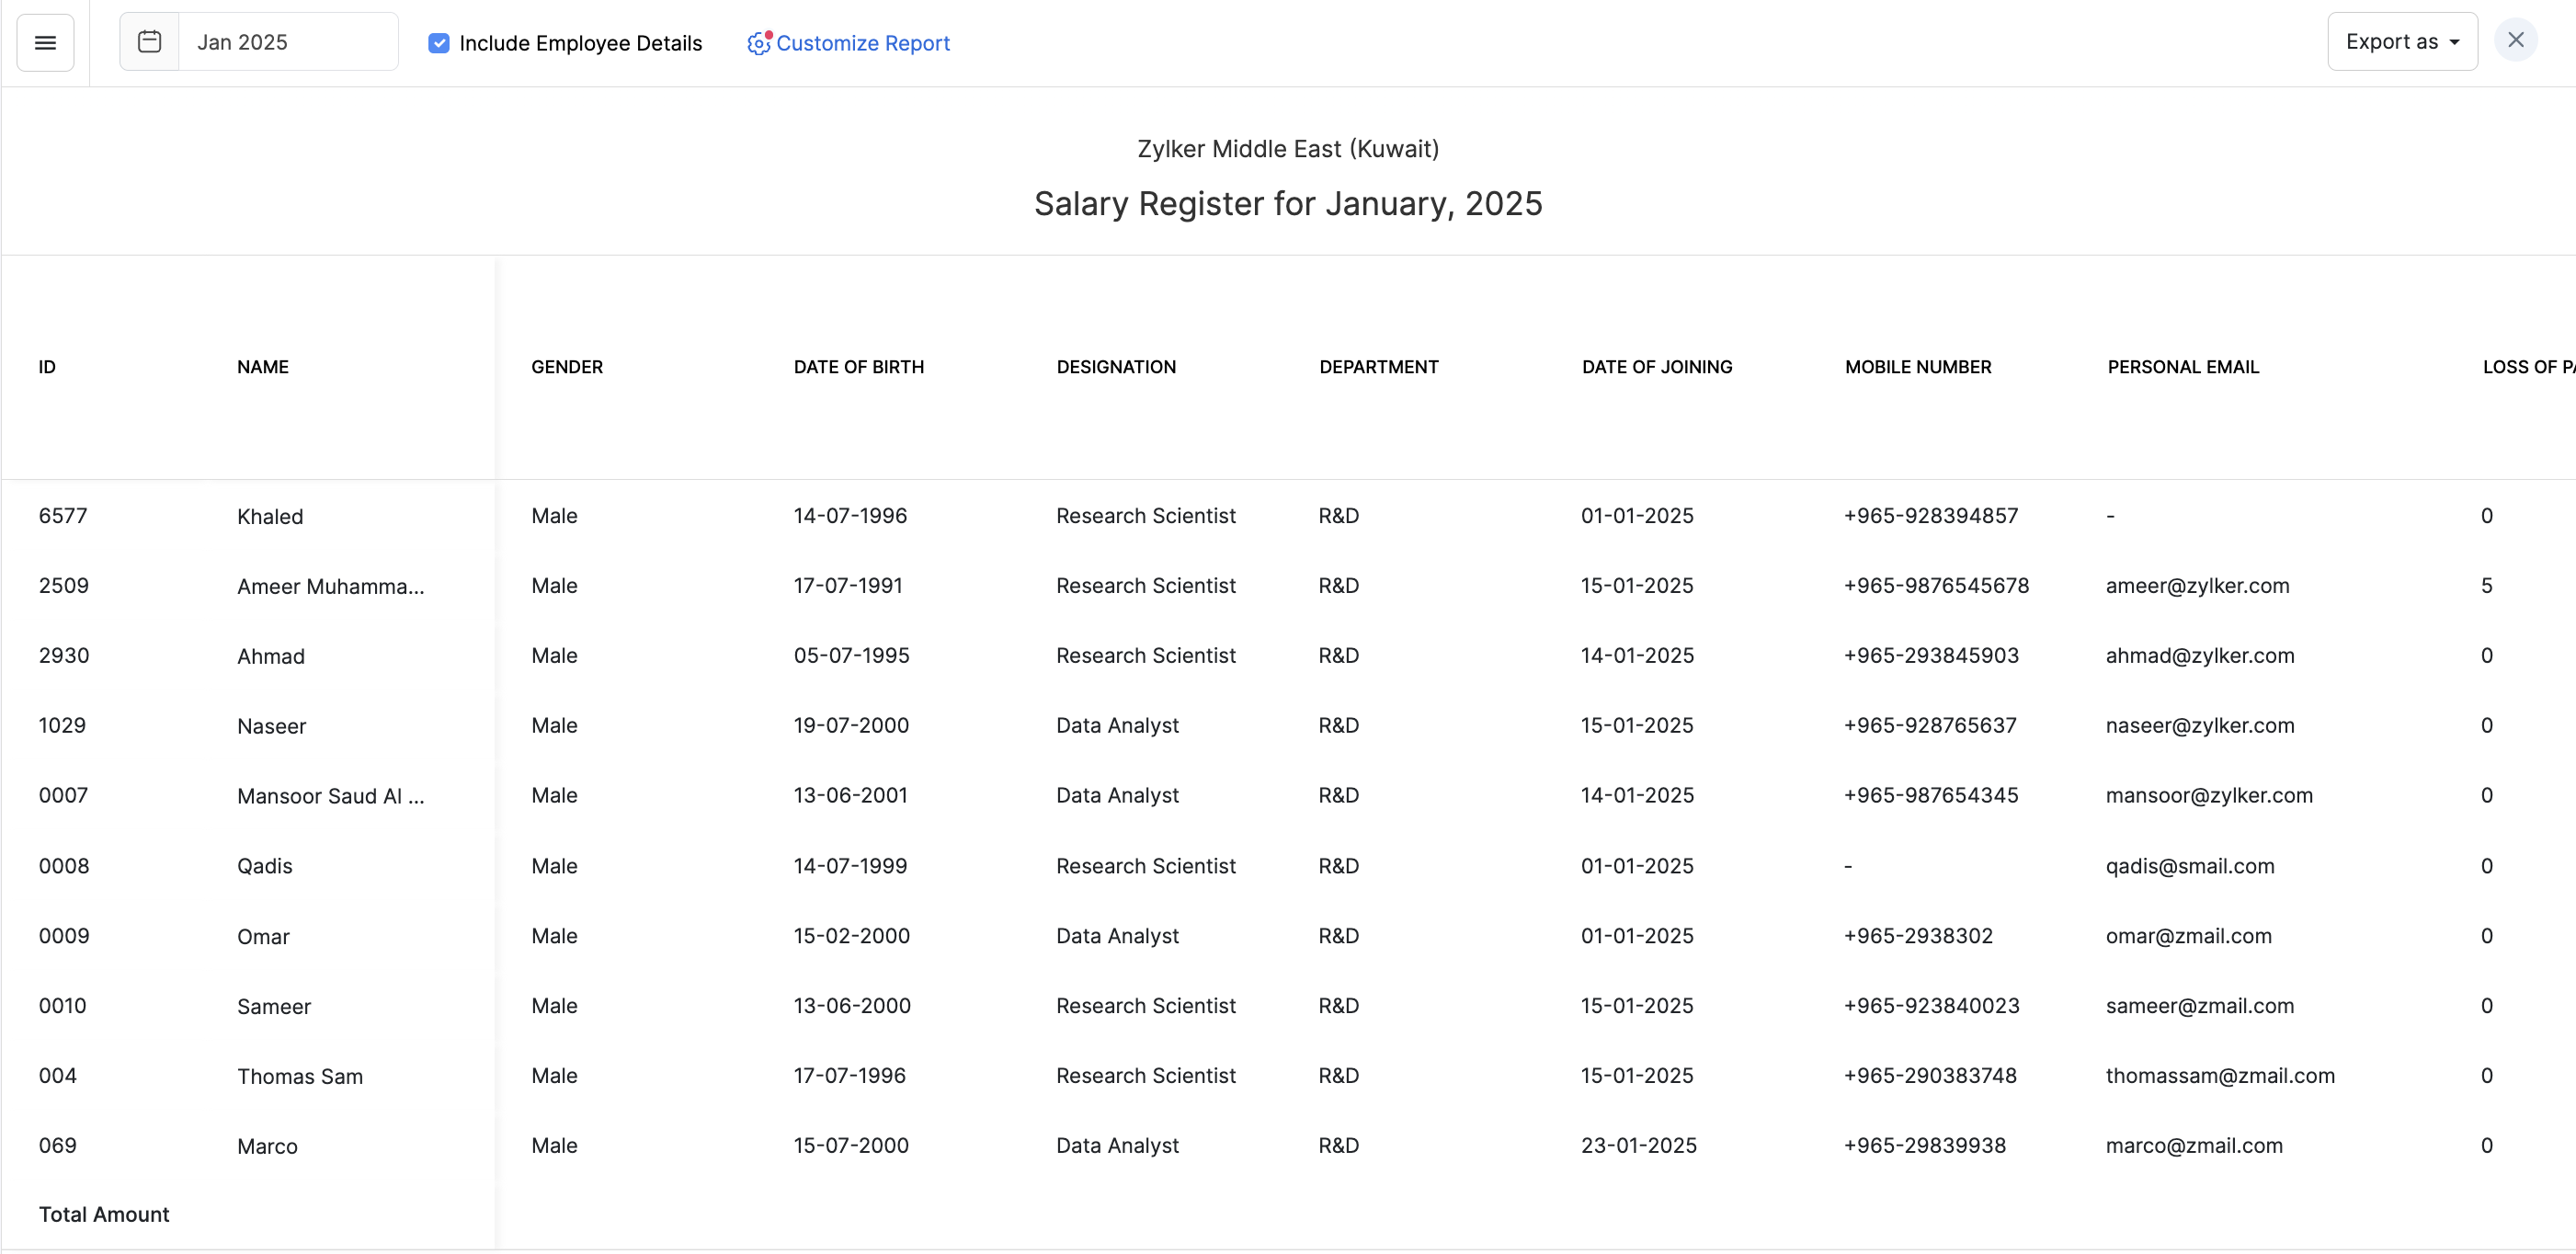Click the DESIGNATION column header
2576x1254 pixels.
point(1115,367)
